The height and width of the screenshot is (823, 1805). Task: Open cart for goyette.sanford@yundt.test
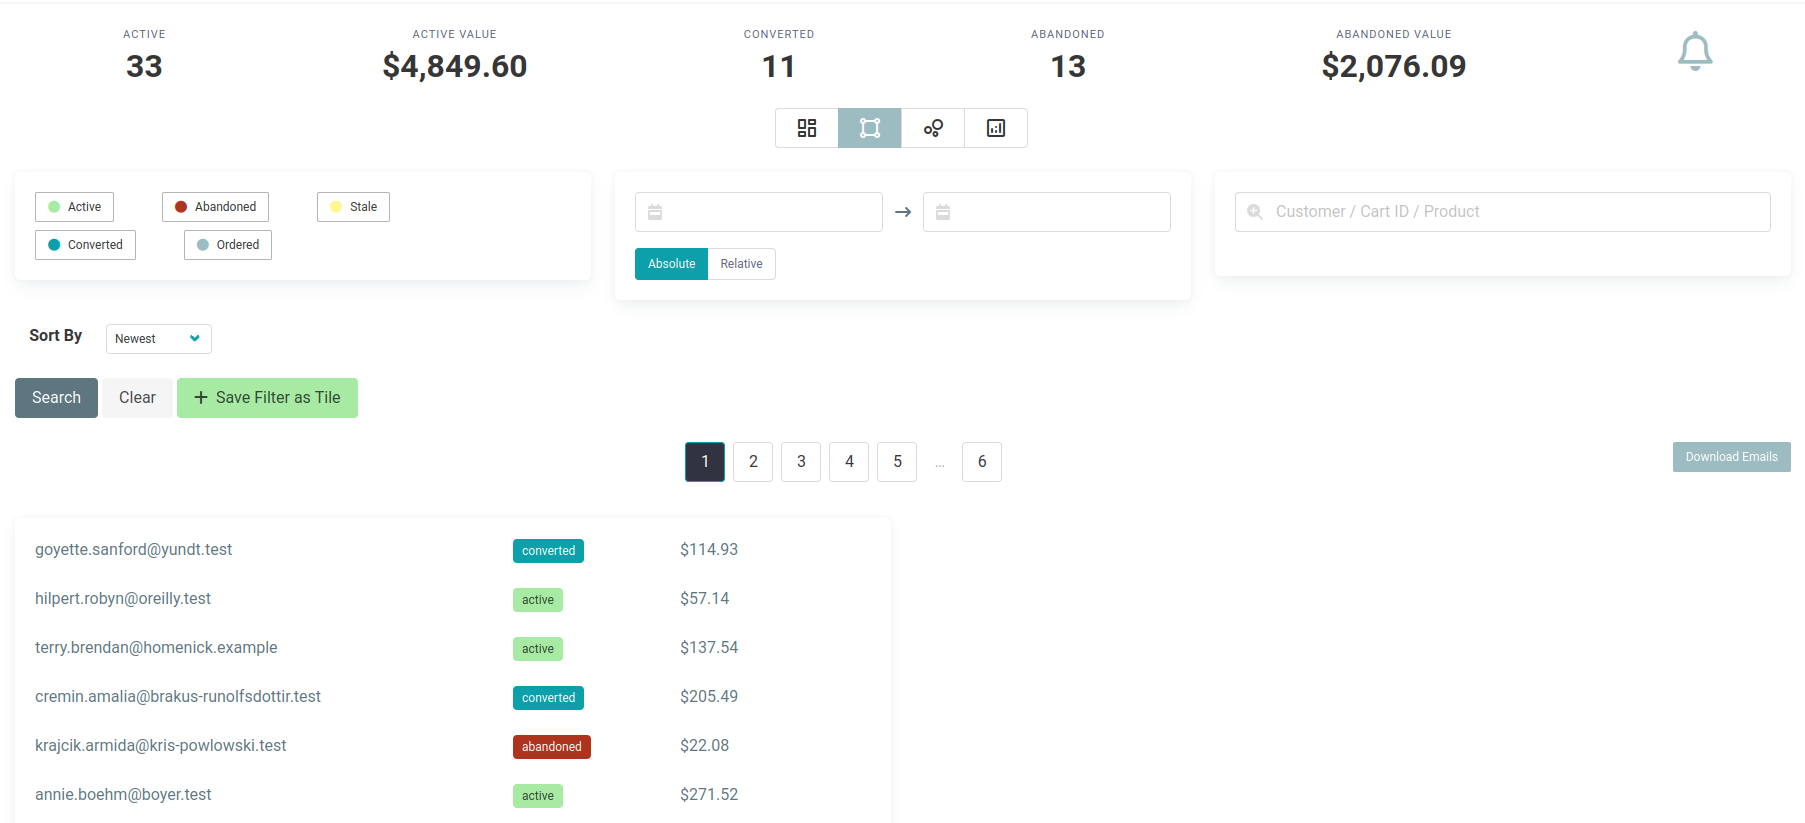coord(134,550)
